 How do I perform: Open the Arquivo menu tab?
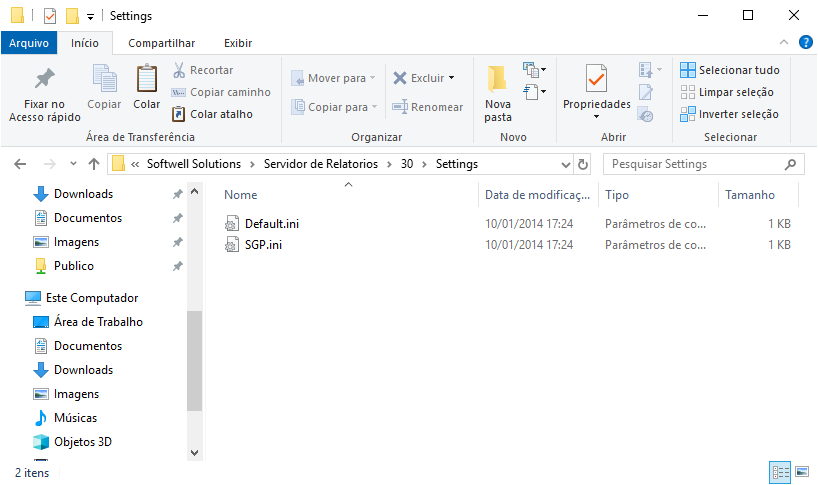29,43
